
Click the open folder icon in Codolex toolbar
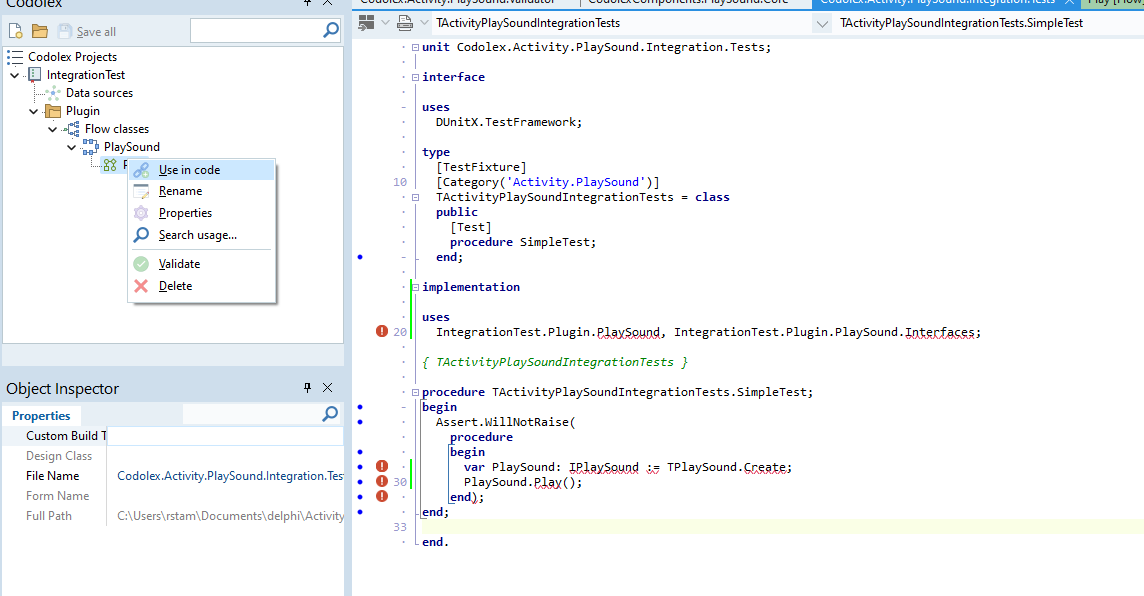[39, 31]
